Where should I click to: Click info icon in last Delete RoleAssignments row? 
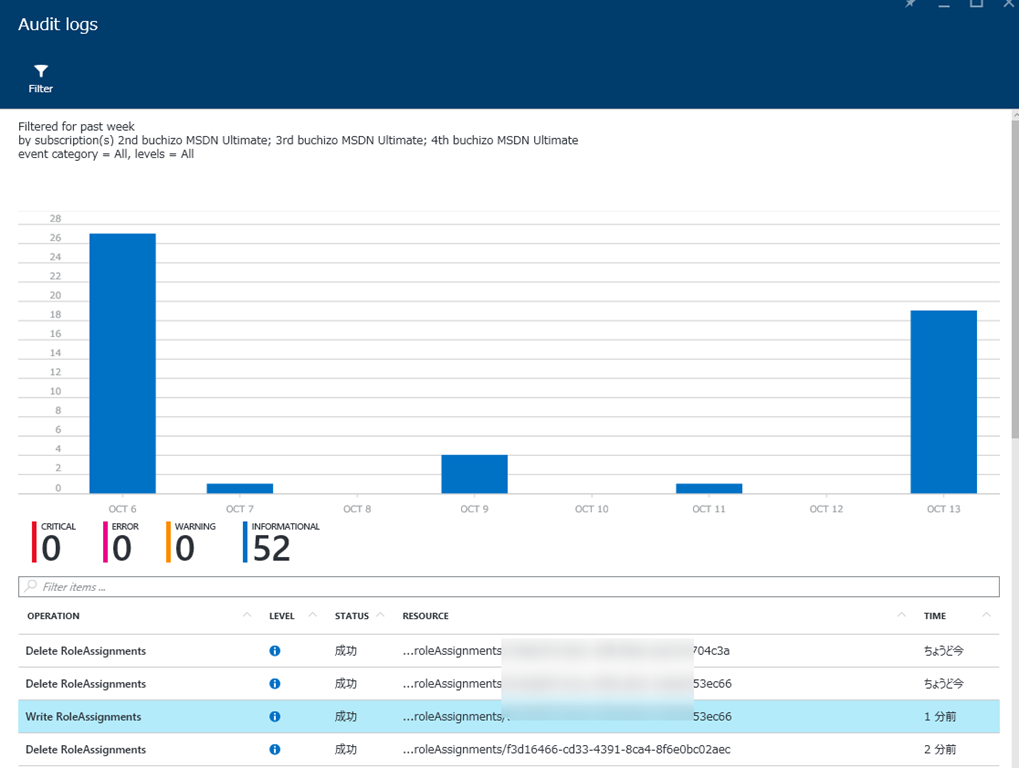pos(275,750)
